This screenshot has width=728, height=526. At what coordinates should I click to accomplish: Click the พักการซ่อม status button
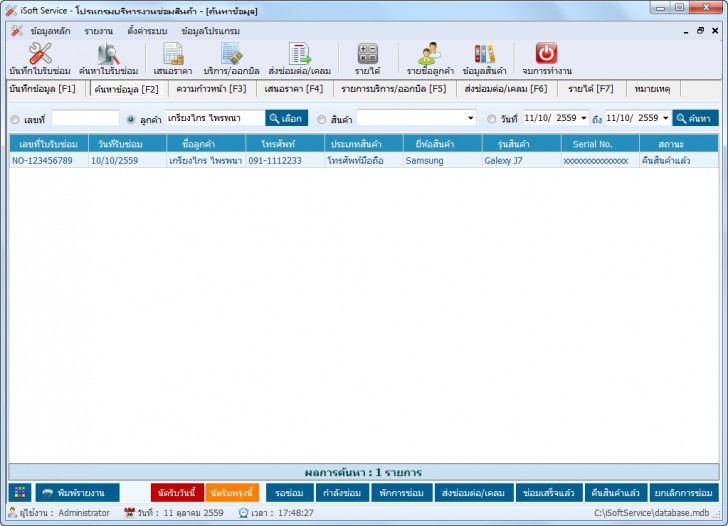tap(402, 493)
